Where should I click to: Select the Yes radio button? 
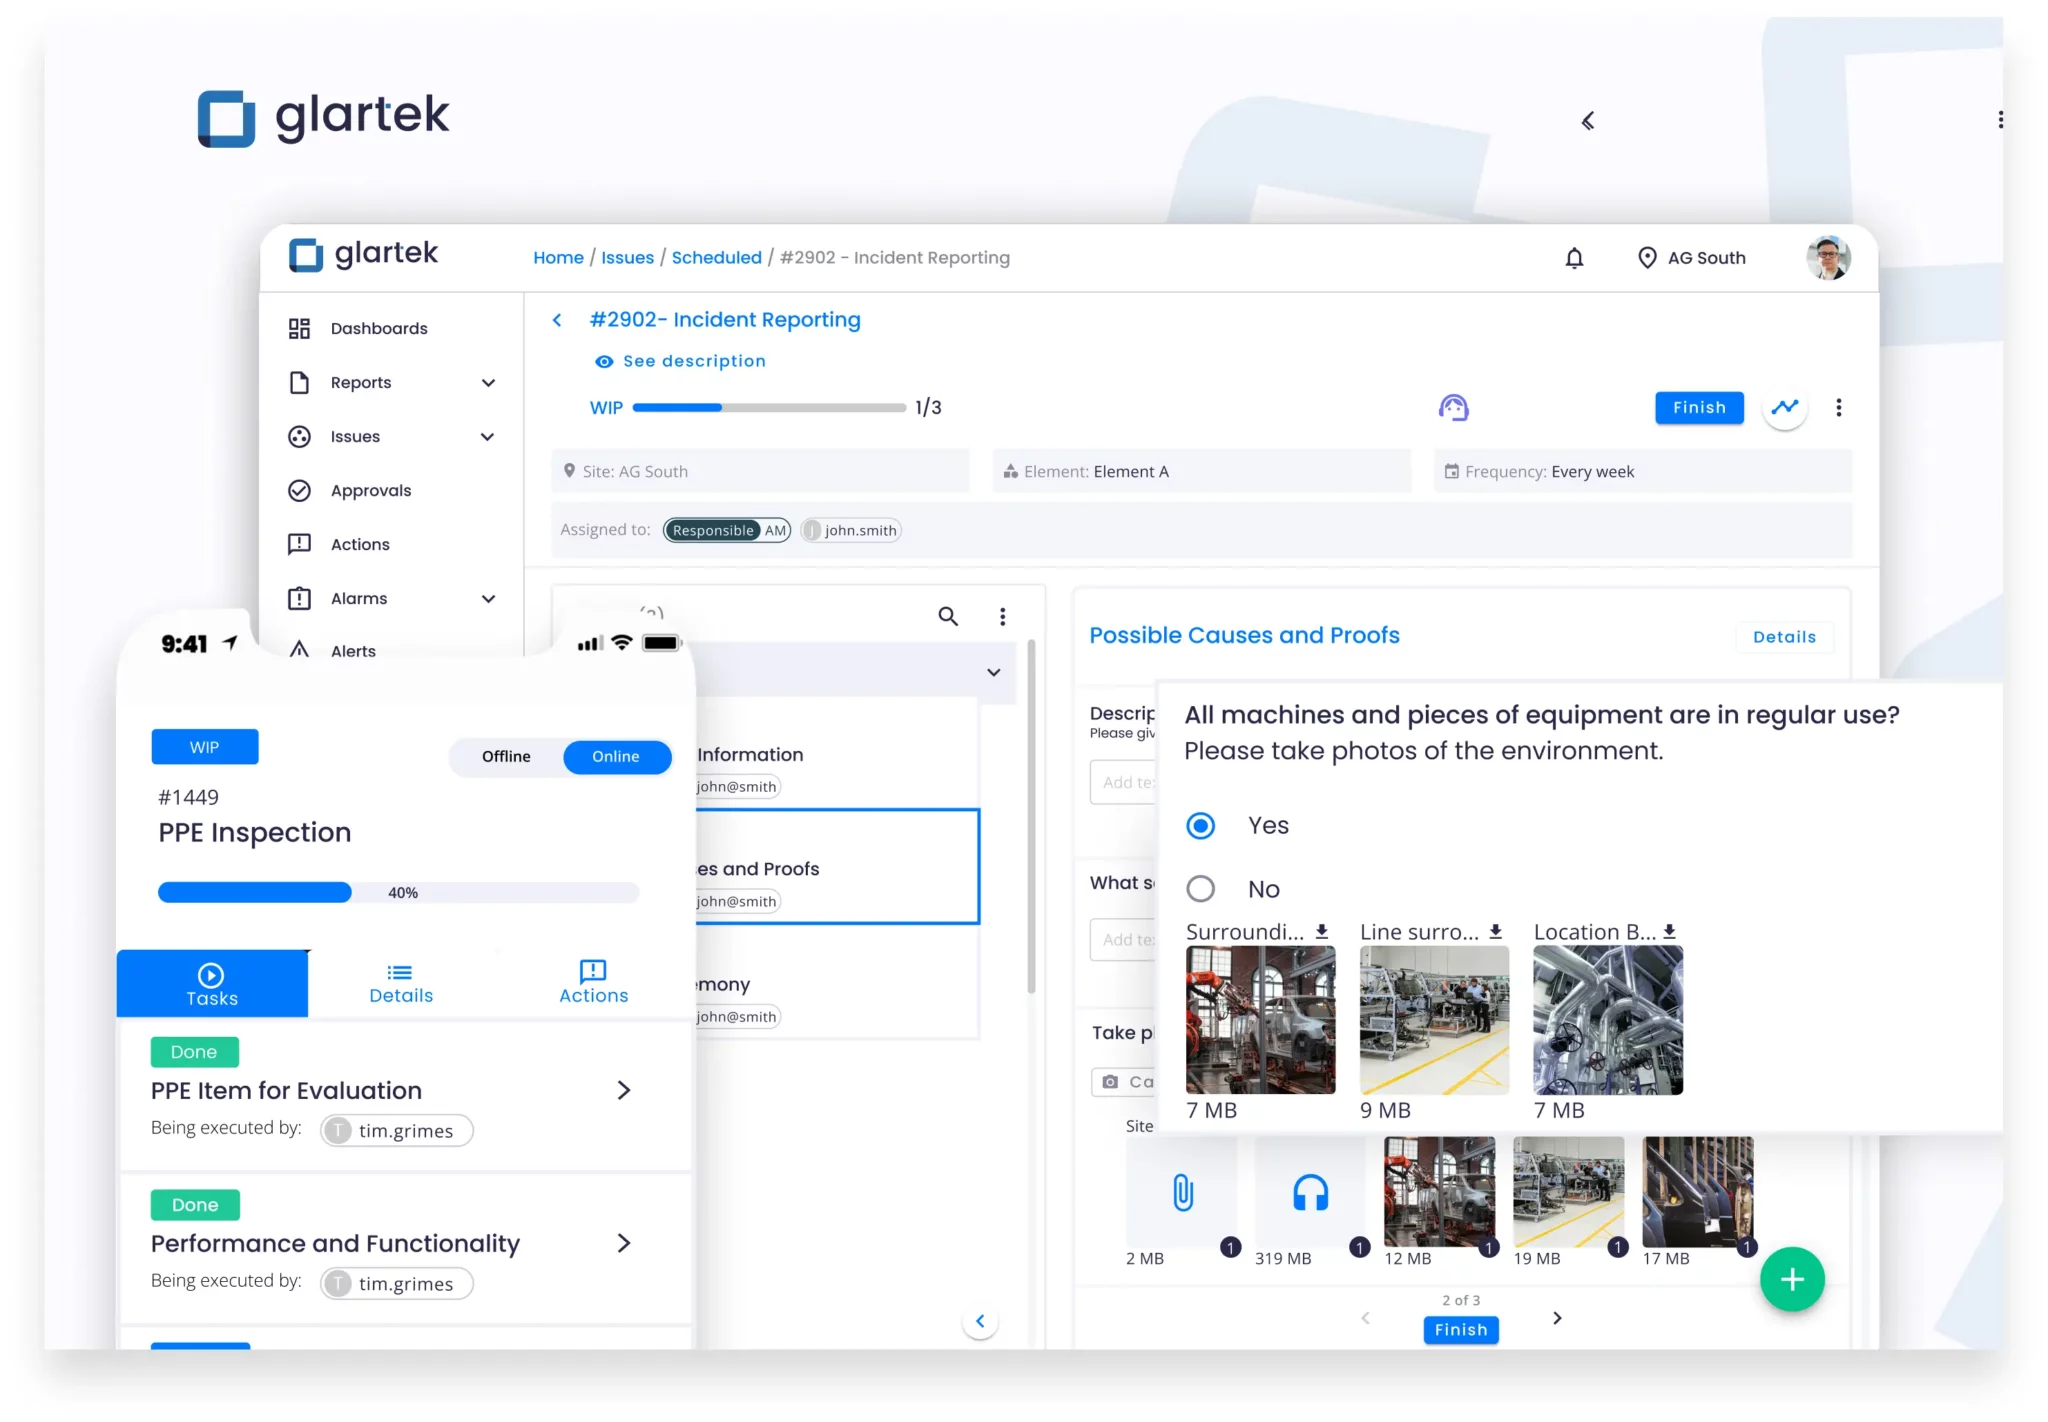[1200, 825]
